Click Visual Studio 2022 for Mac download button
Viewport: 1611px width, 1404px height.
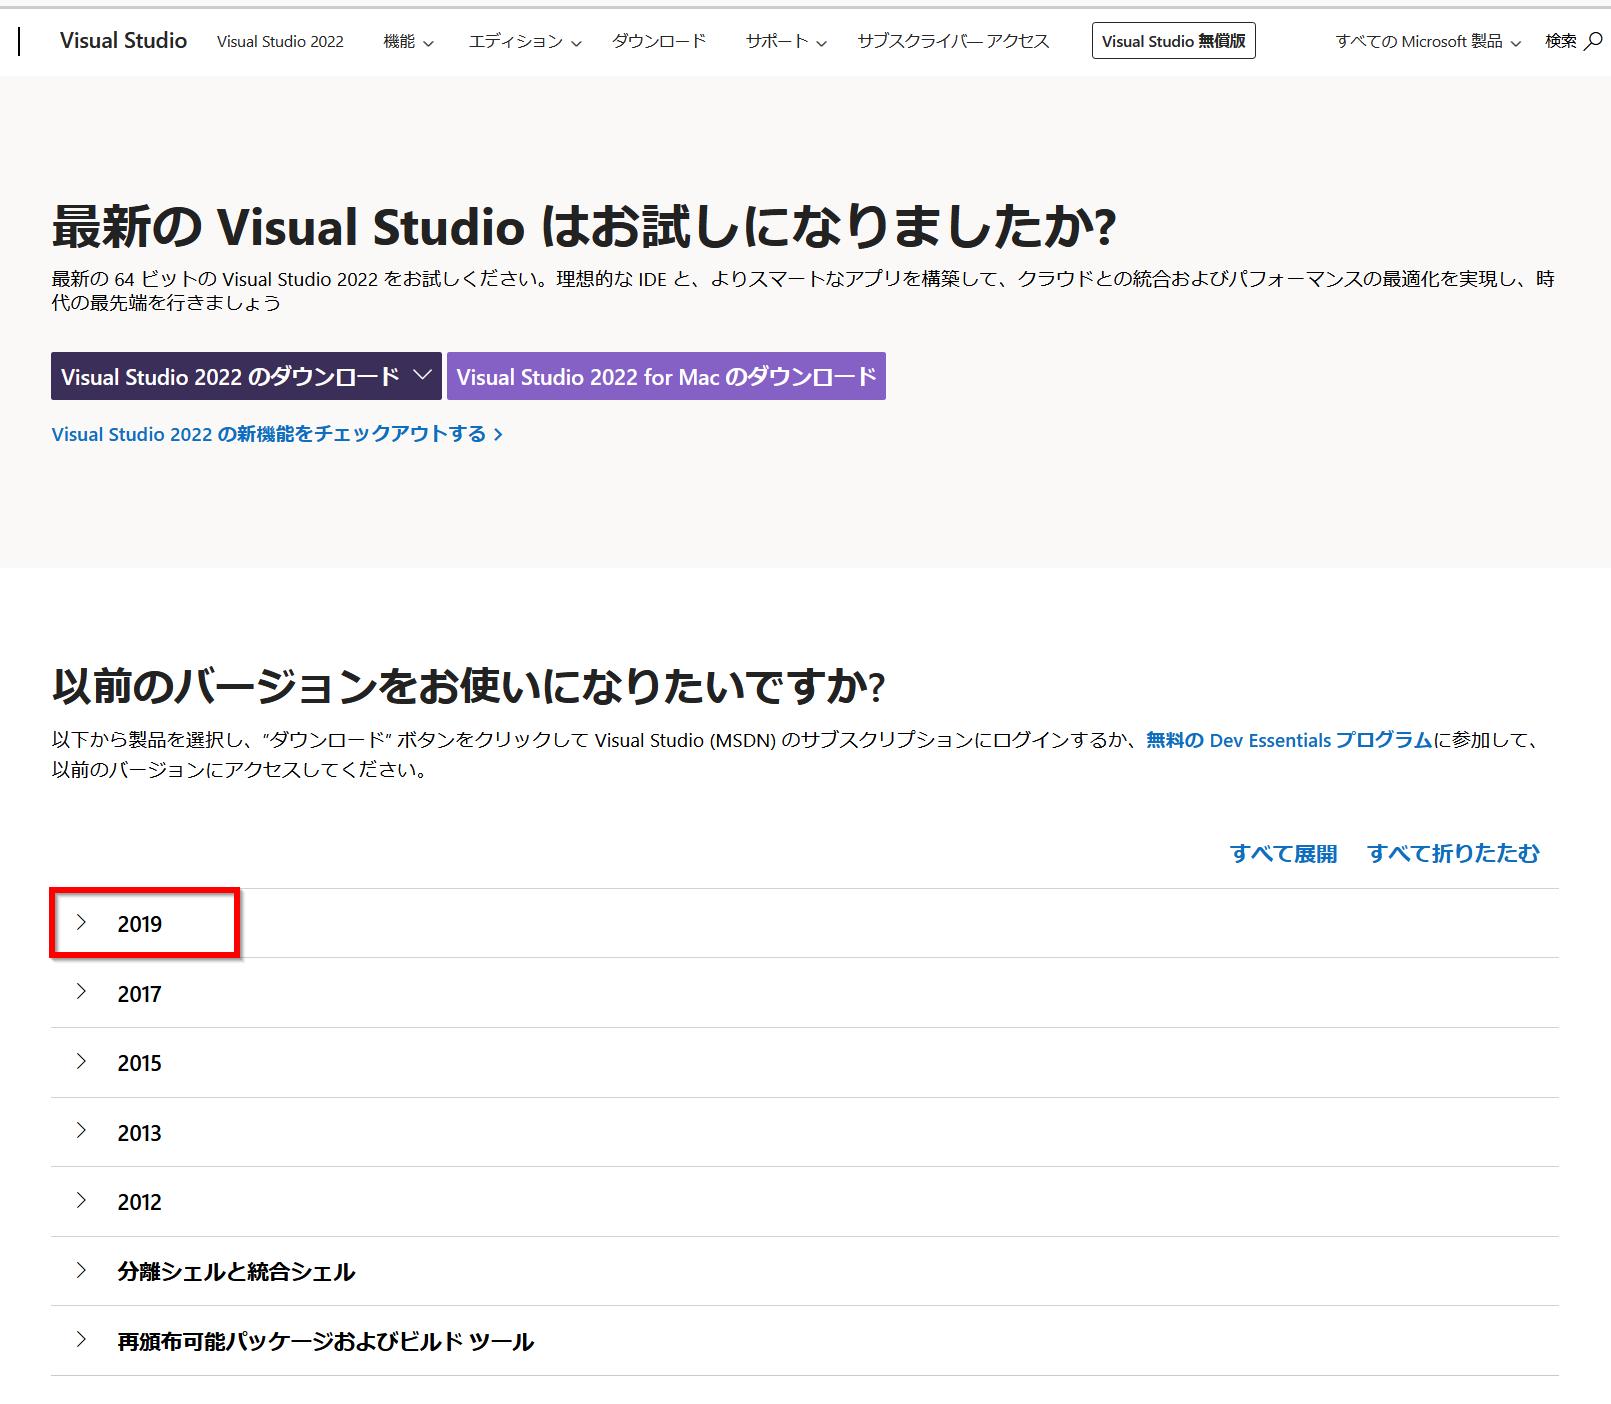pos(666,377)
